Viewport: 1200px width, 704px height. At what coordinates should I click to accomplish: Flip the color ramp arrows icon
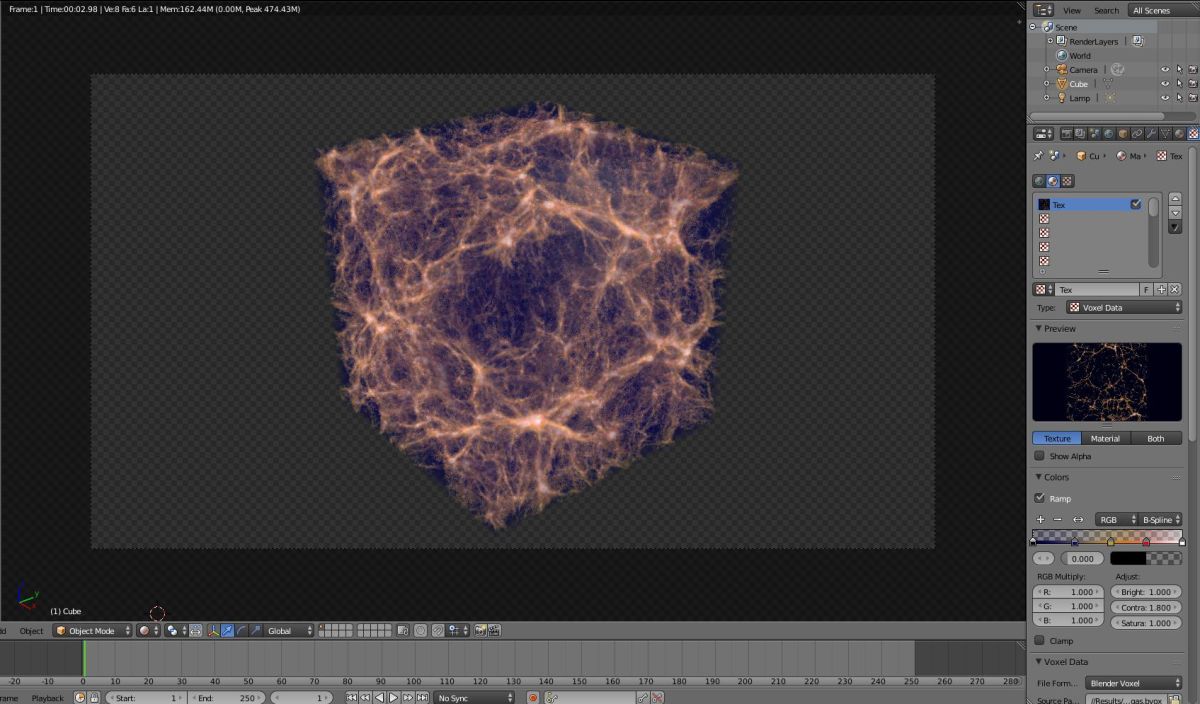(1078, 520)
